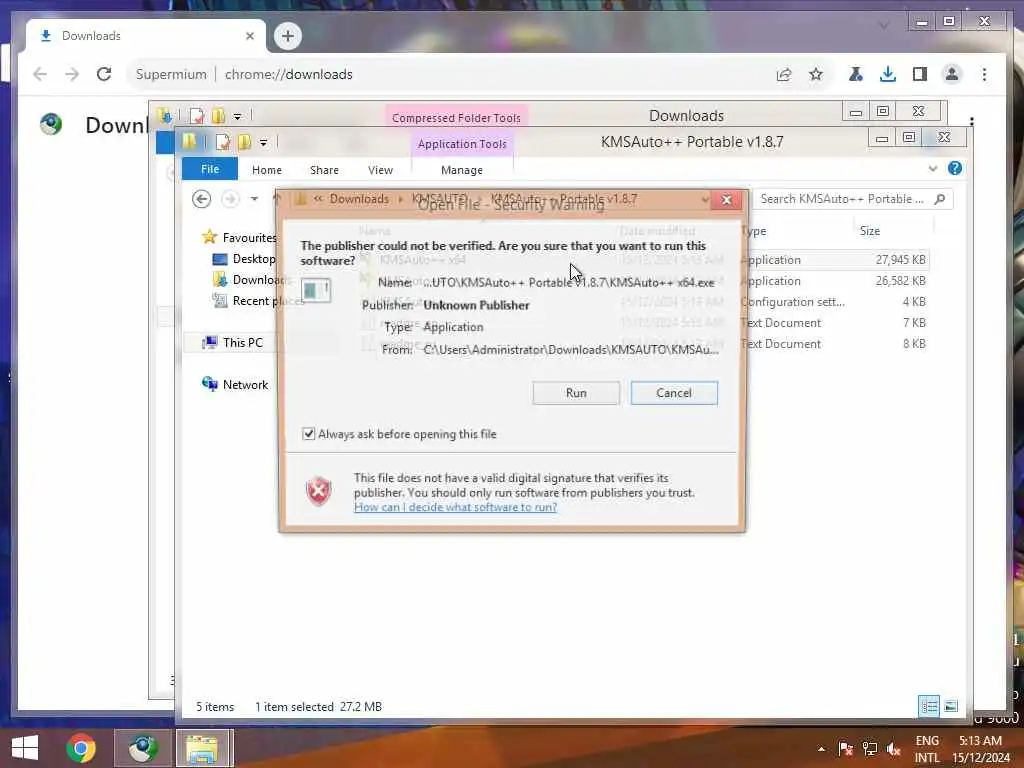1024x768 pixels.
Task: Open the browser three-dot menu
Action: (x=984, y=74)
